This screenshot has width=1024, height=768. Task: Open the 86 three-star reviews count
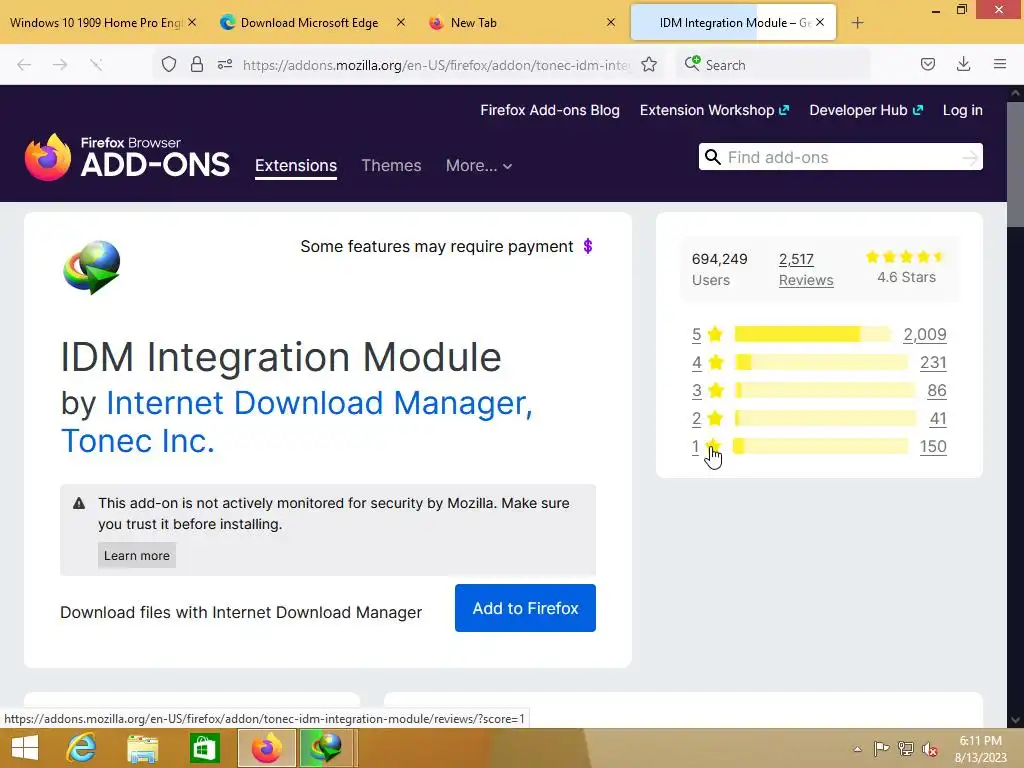click(x=936, y=391)
